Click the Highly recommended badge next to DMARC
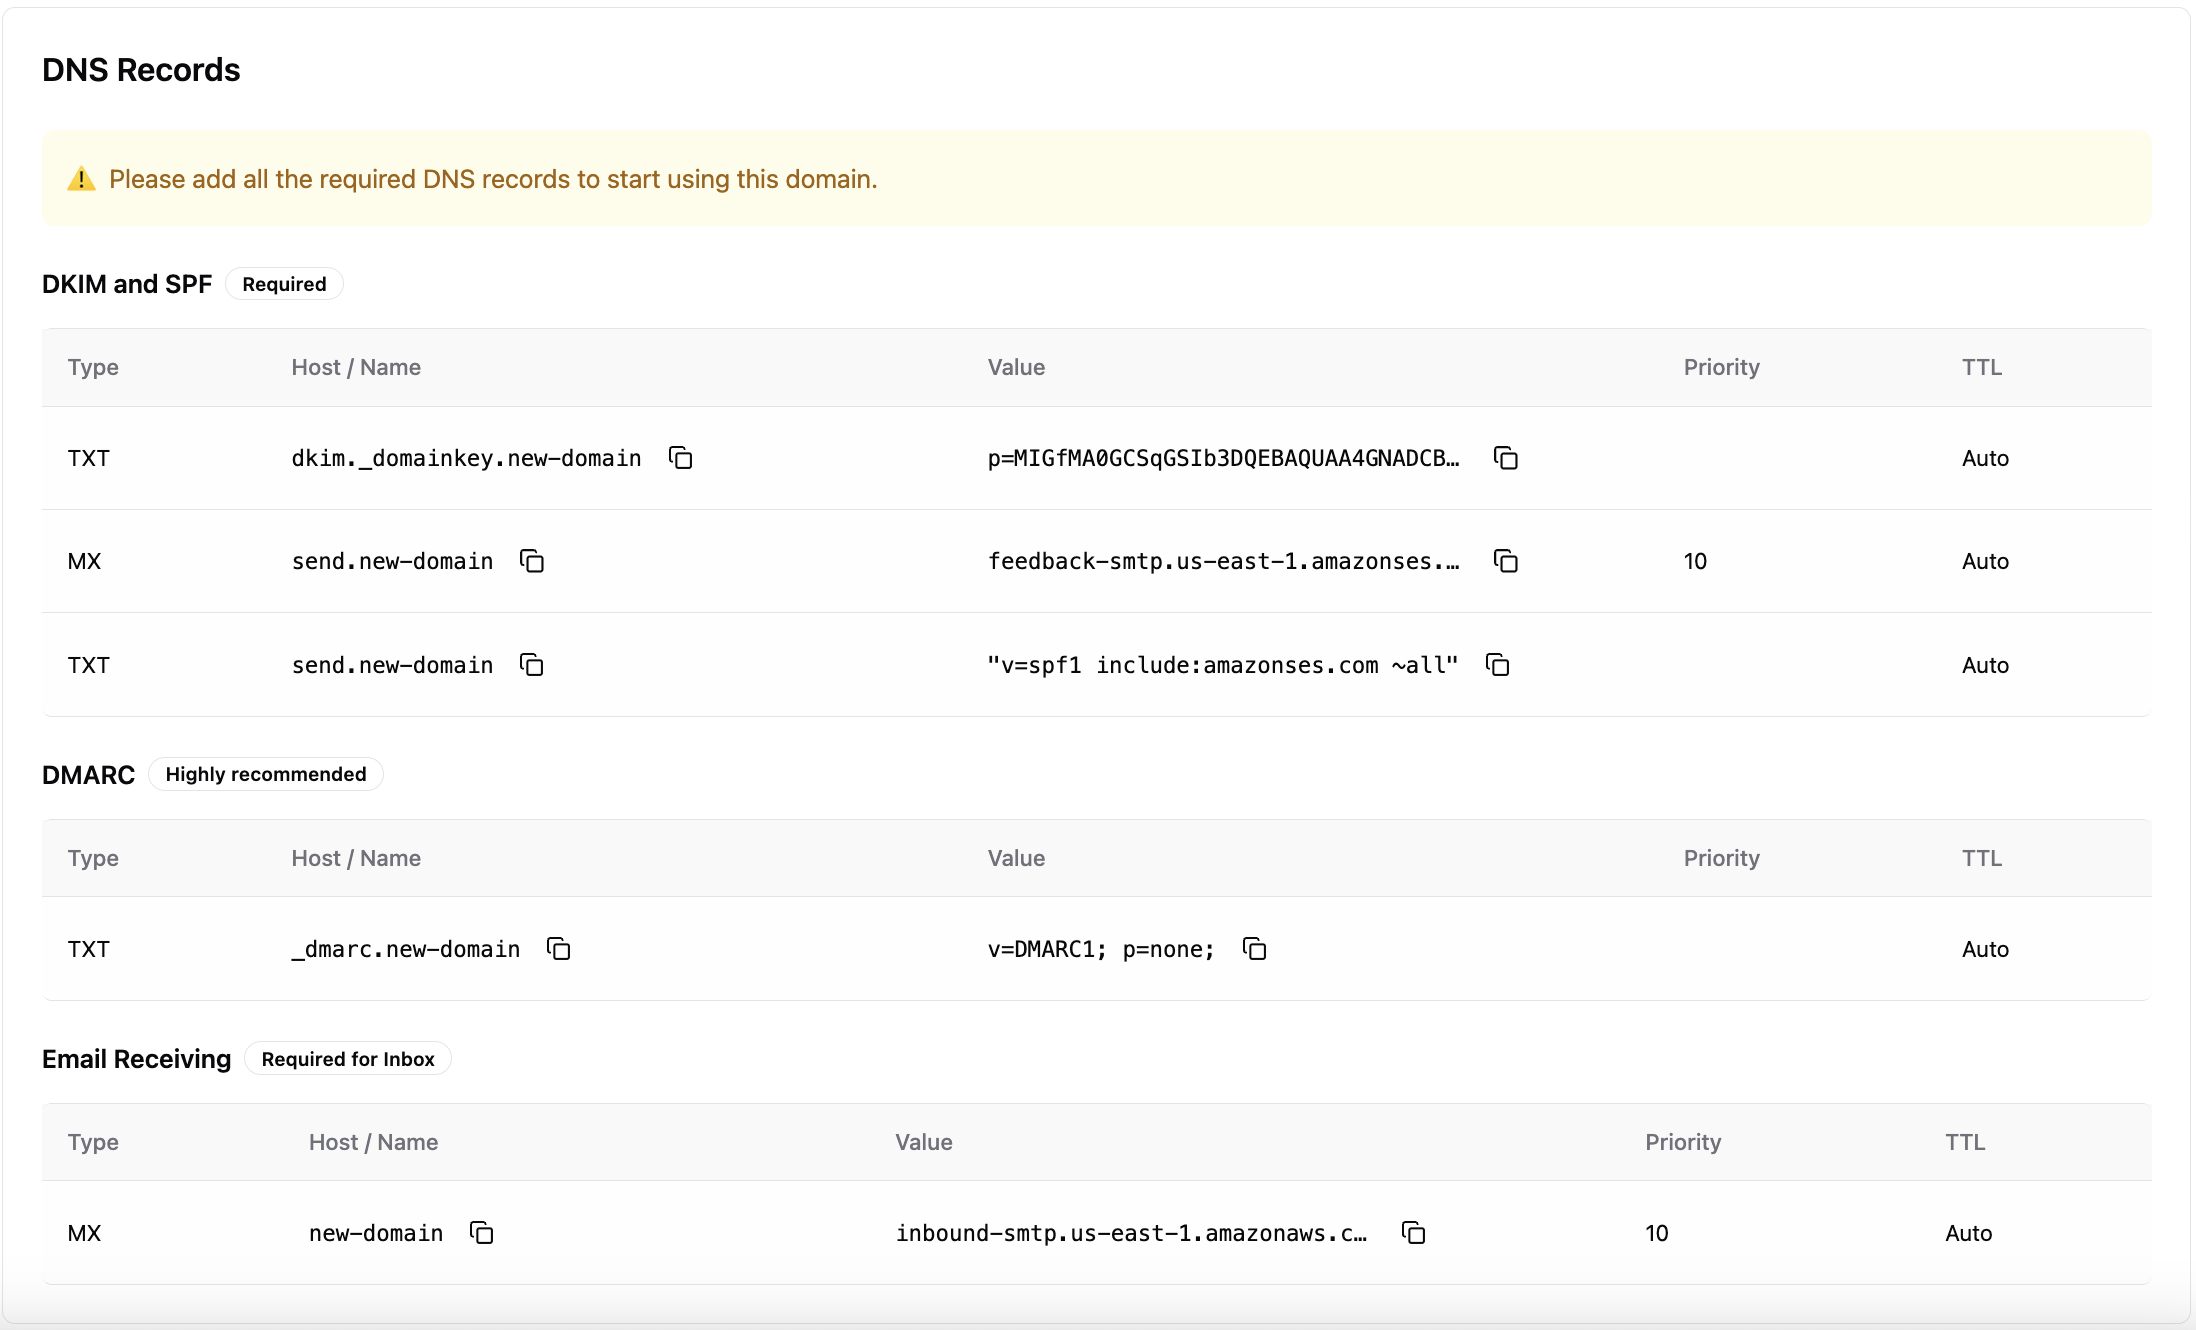Viewport: 2196px width, 1330px height. click(266, 773)
